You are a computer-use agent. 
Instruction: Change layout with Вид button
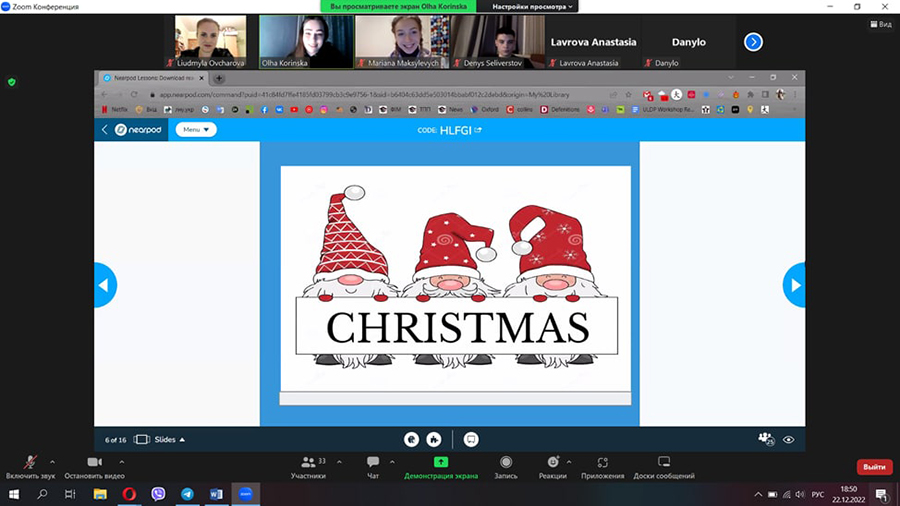point(881,24)
